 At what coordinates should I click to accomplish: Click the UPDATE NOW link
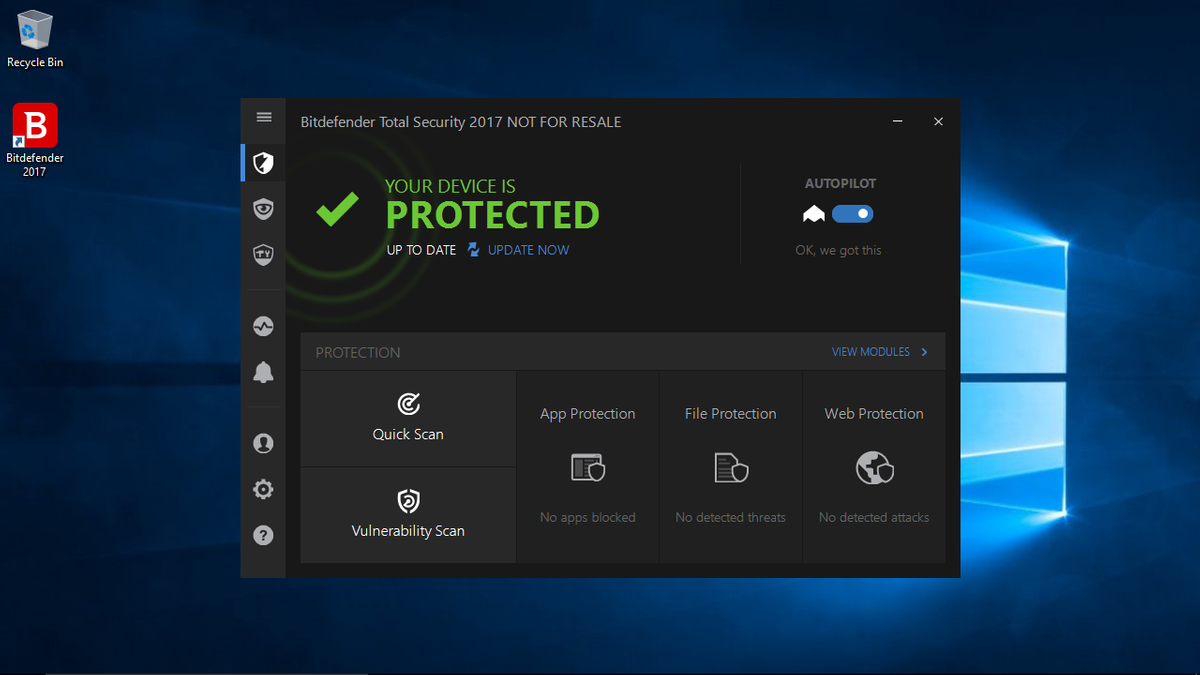(x=529, y=250)
